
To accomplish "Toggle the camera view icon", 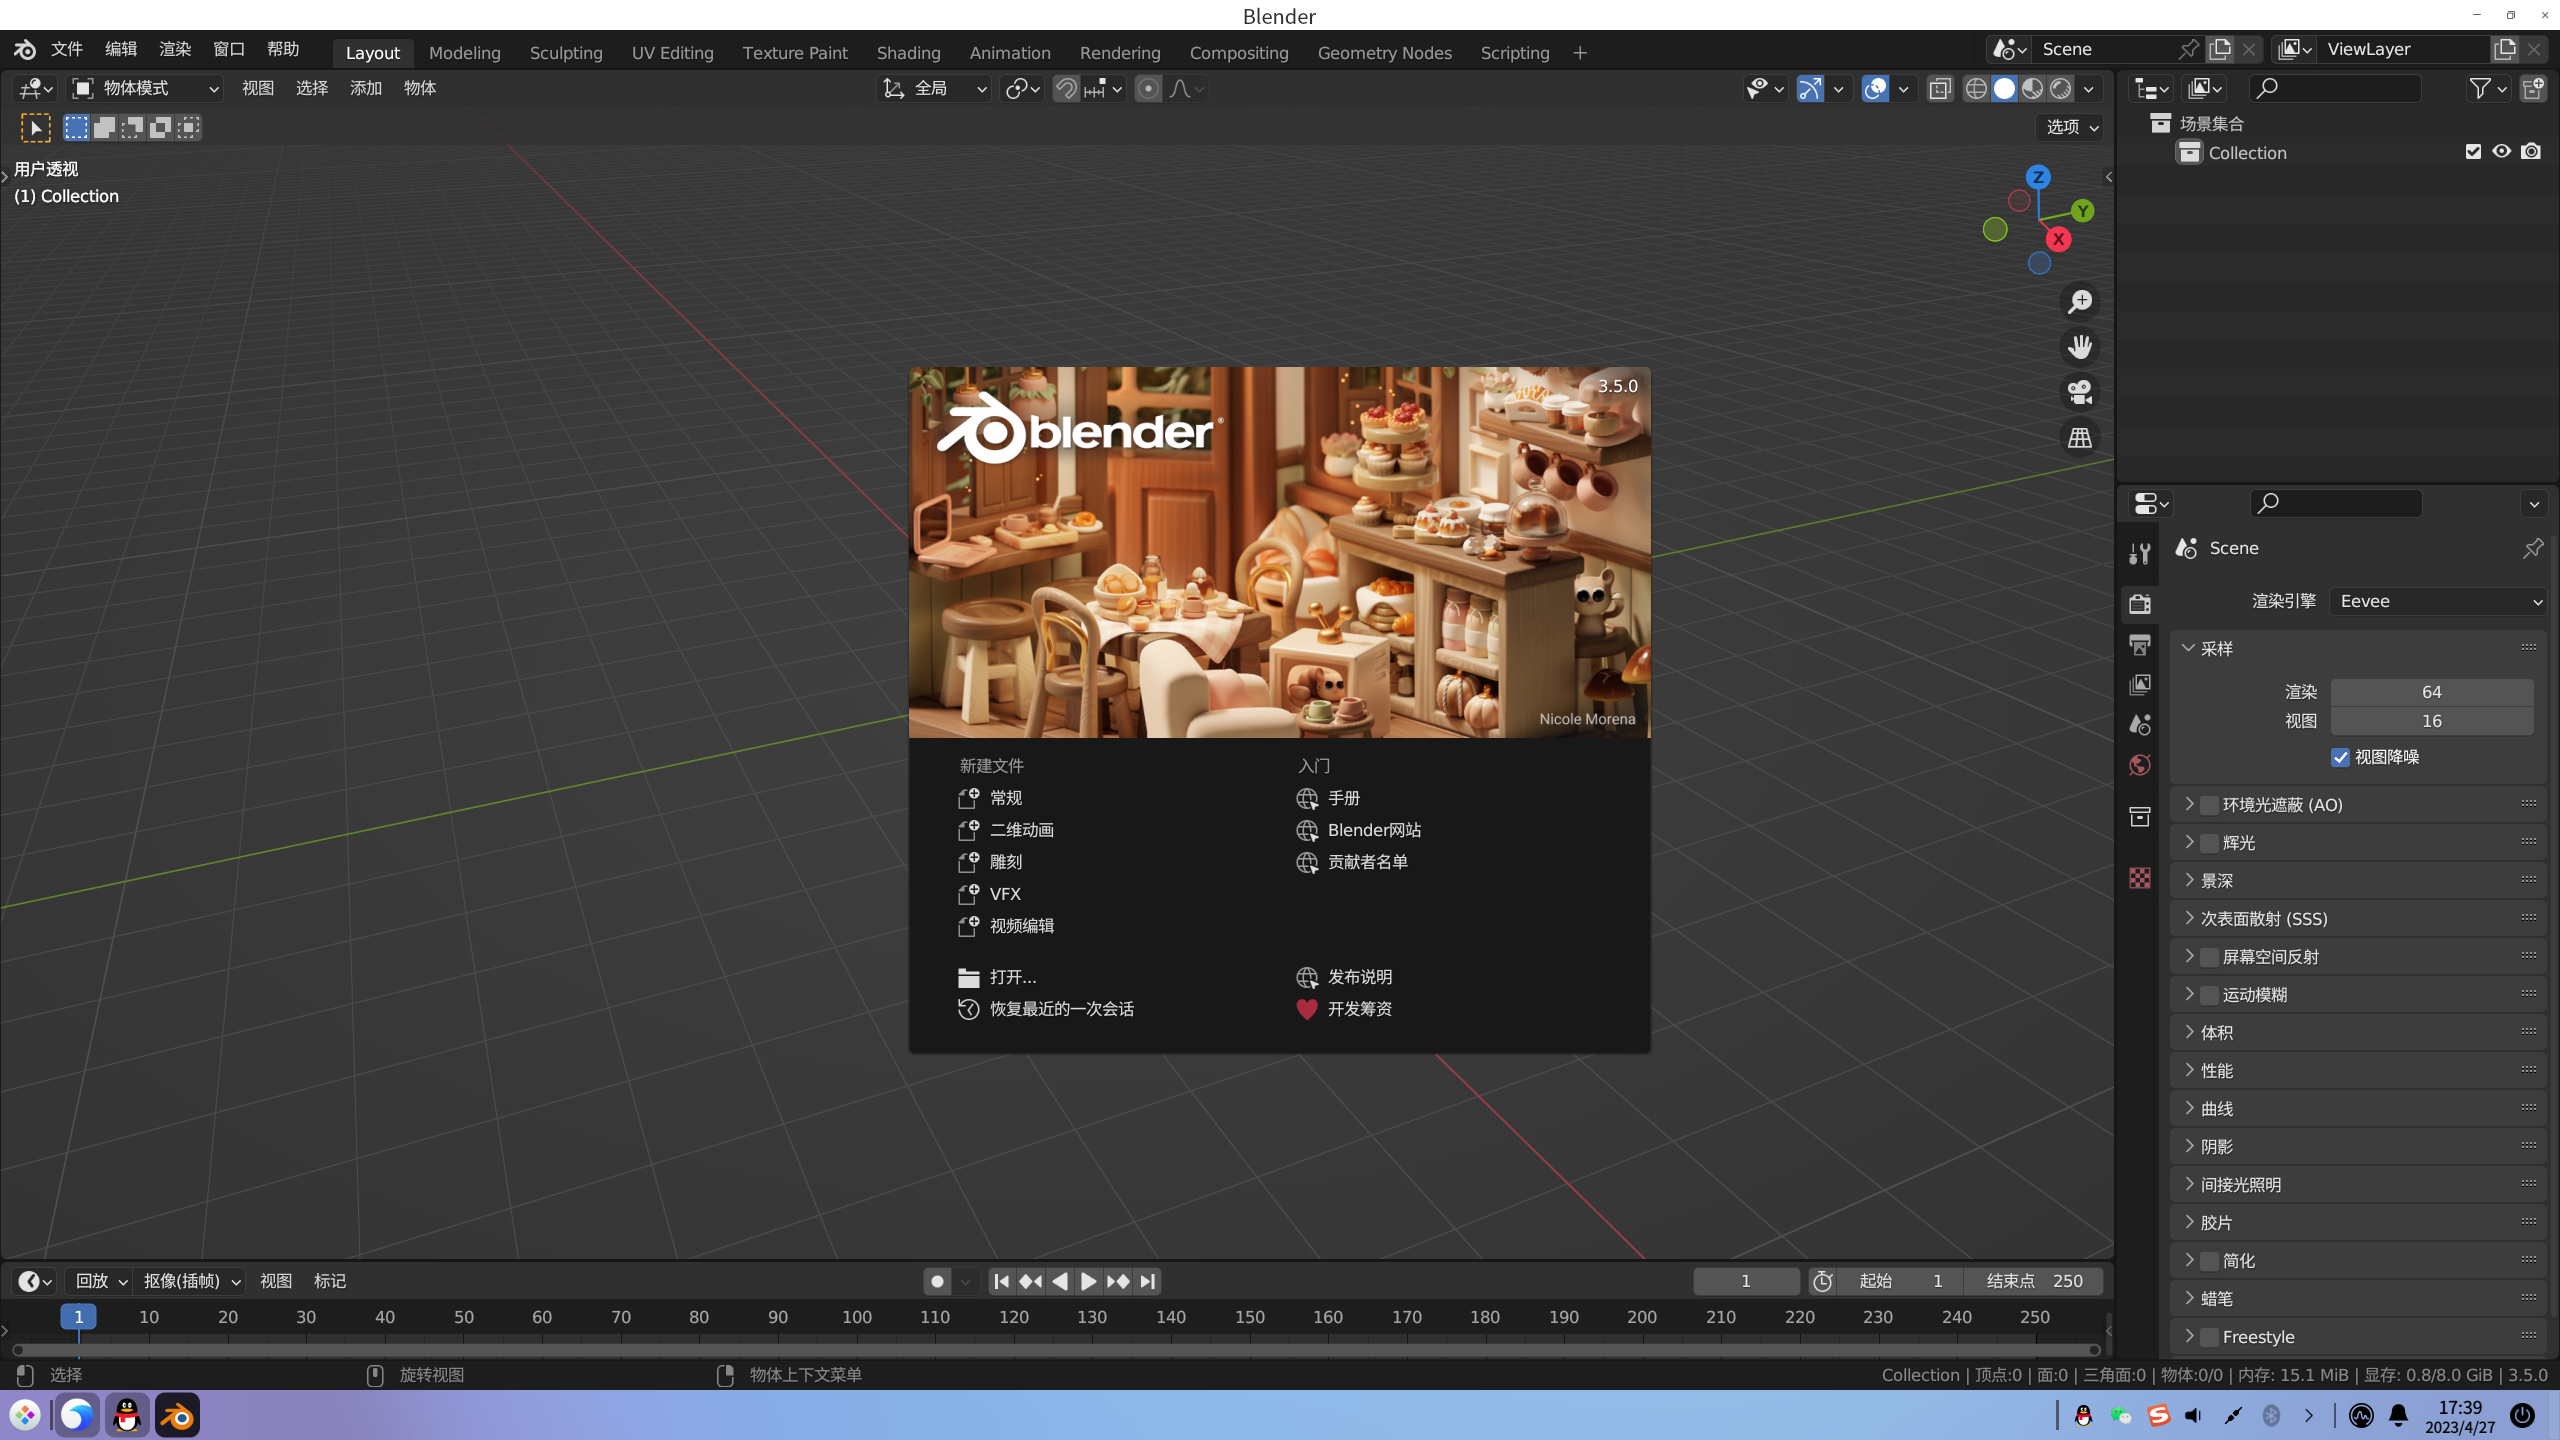I will point(2080,392).
